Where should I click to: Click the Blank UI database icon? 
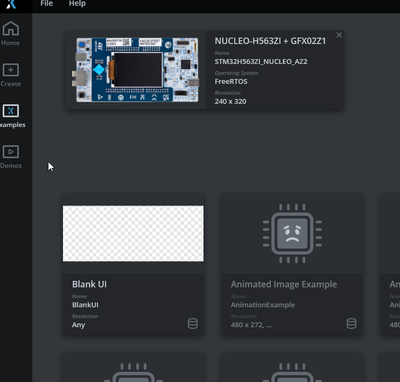(x=193, y=323)
